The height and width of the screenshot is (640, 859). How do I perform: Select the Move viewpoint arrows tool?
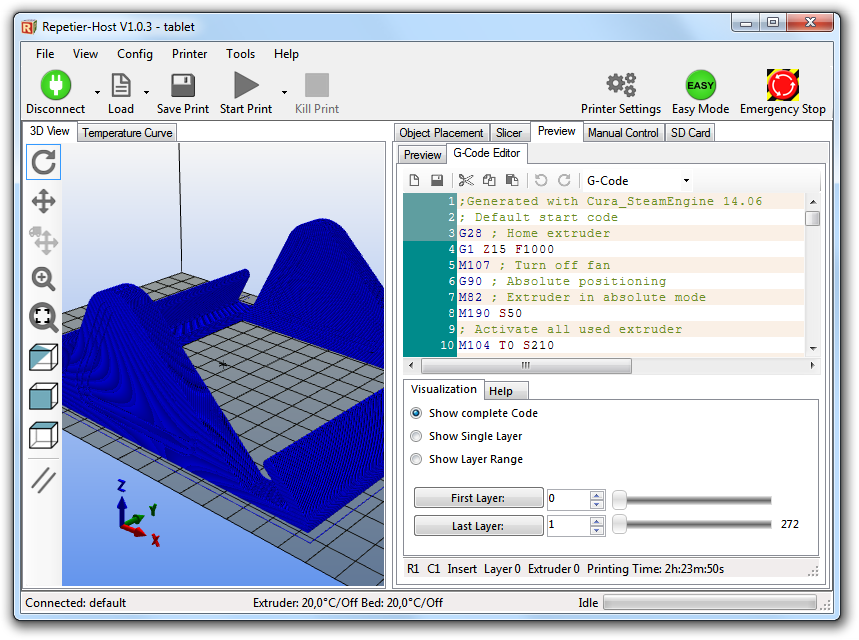pos(43,202)
